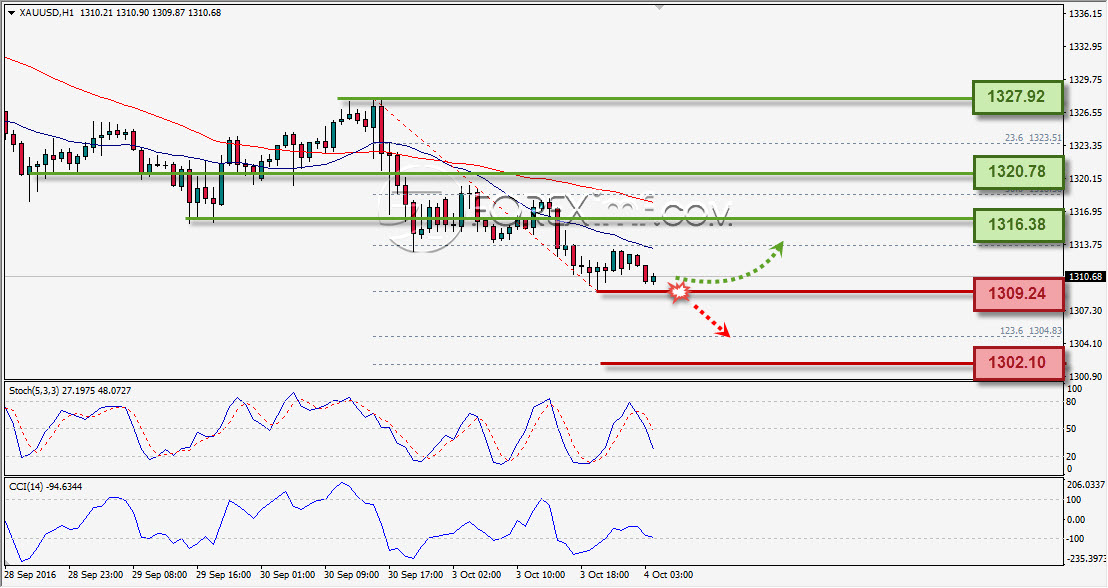Click time axis label 3 Oct 02:00
Screen dimensions: 1108x588
476,575
